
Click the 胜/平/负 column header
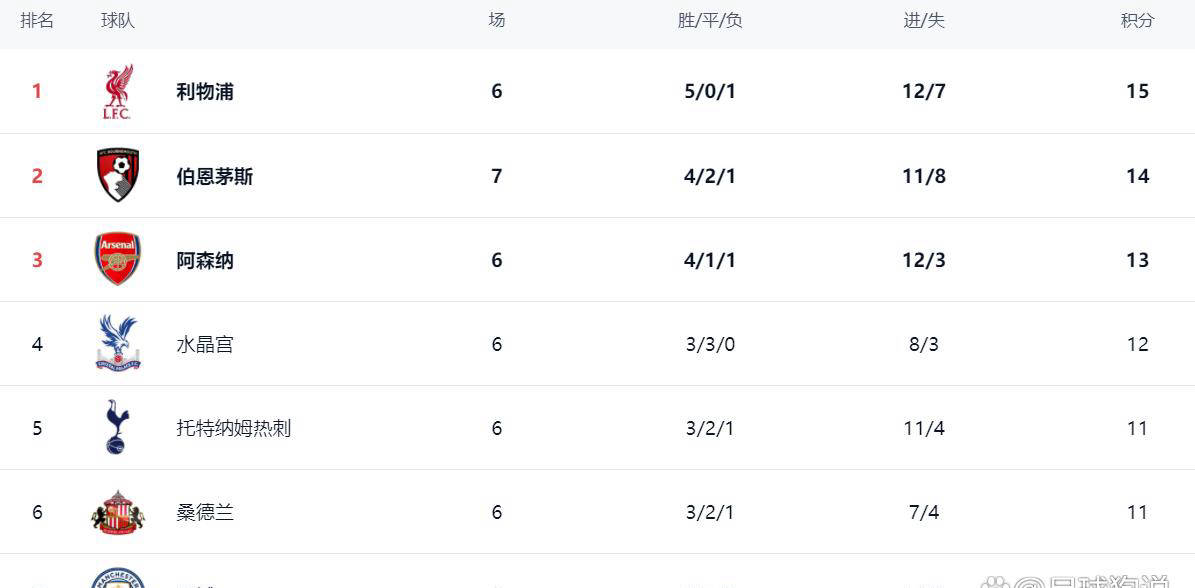tap(710, 21)
